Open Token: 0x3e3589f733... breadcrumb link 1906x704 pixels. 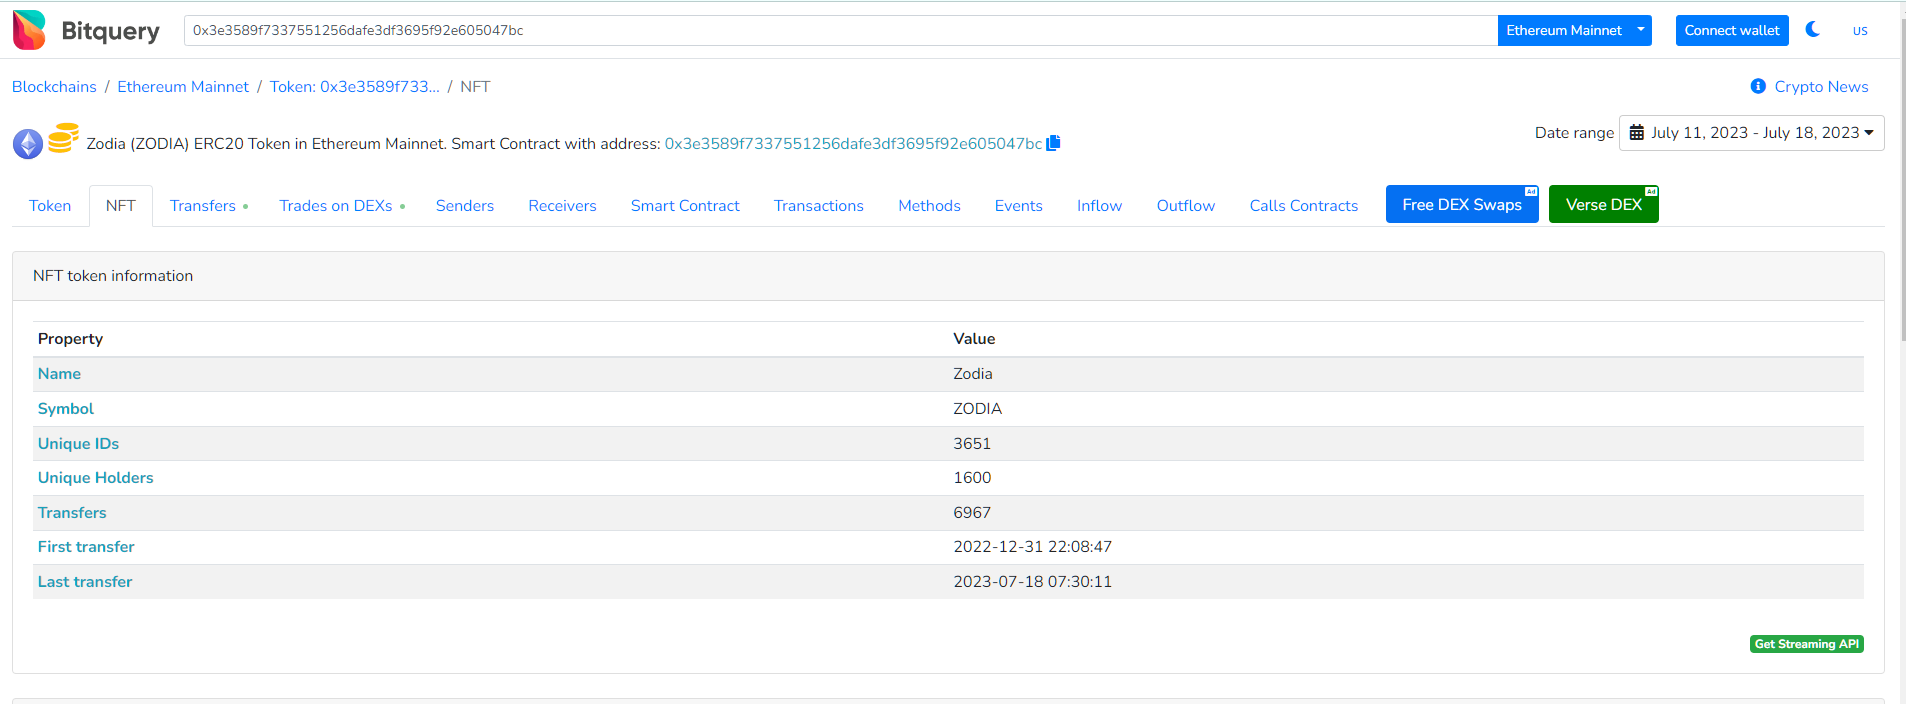coord(355,87)
